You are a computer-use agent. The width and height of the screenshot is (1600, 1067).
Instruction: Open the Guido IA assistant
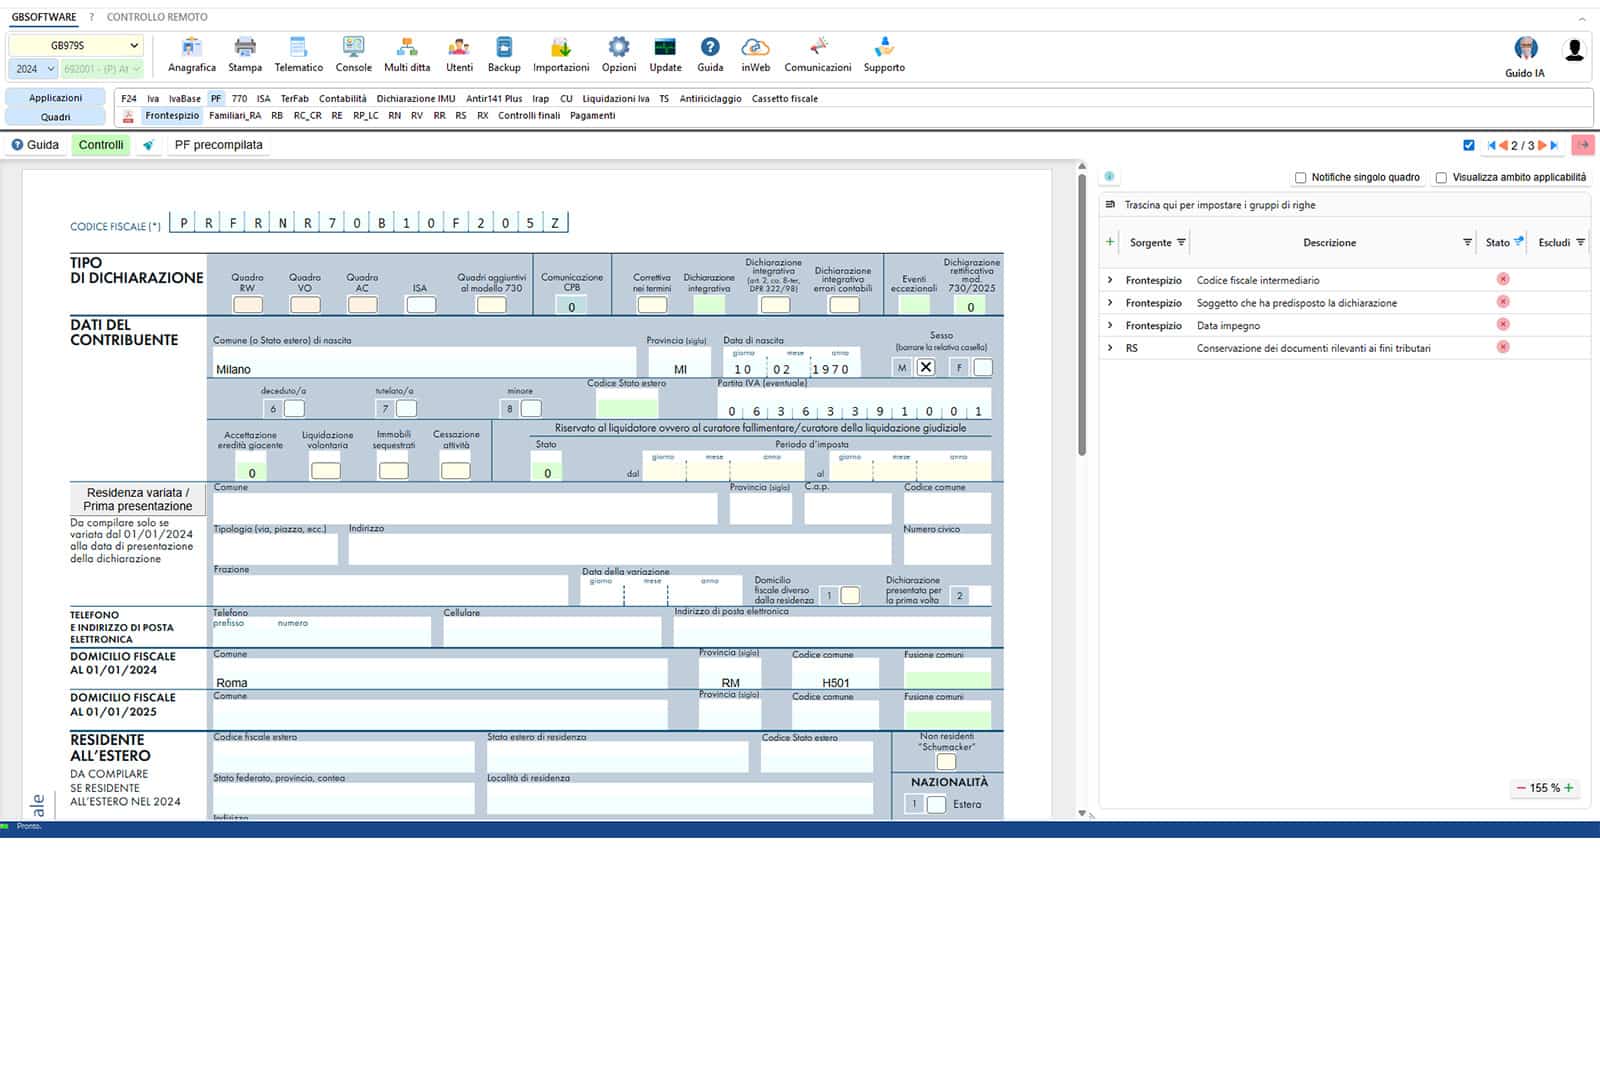tap(1525, 56)
